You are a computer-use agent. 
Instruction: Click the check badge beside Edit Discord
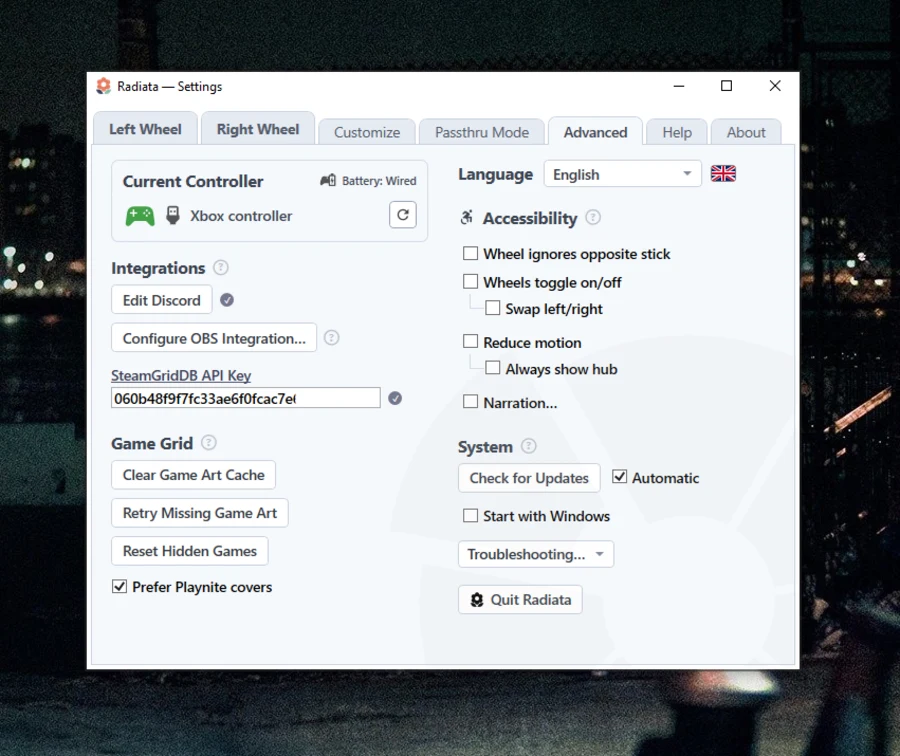(x=227, y=300)
